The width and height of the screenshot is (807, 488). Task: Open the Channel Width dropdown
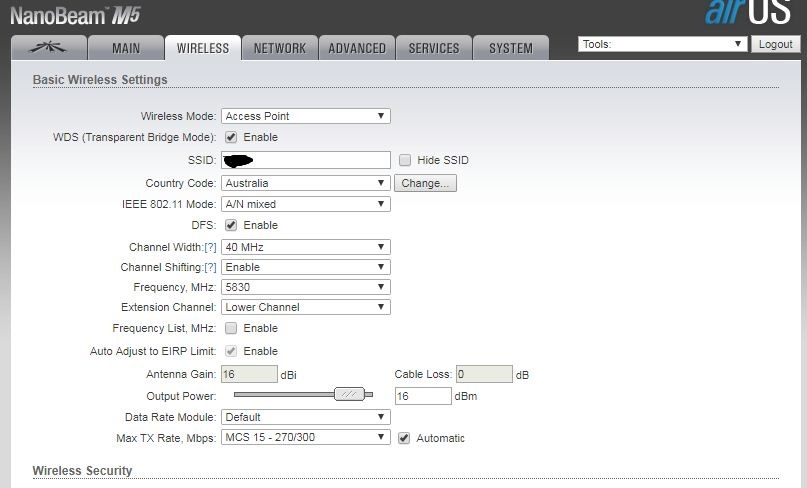point(306,247)
